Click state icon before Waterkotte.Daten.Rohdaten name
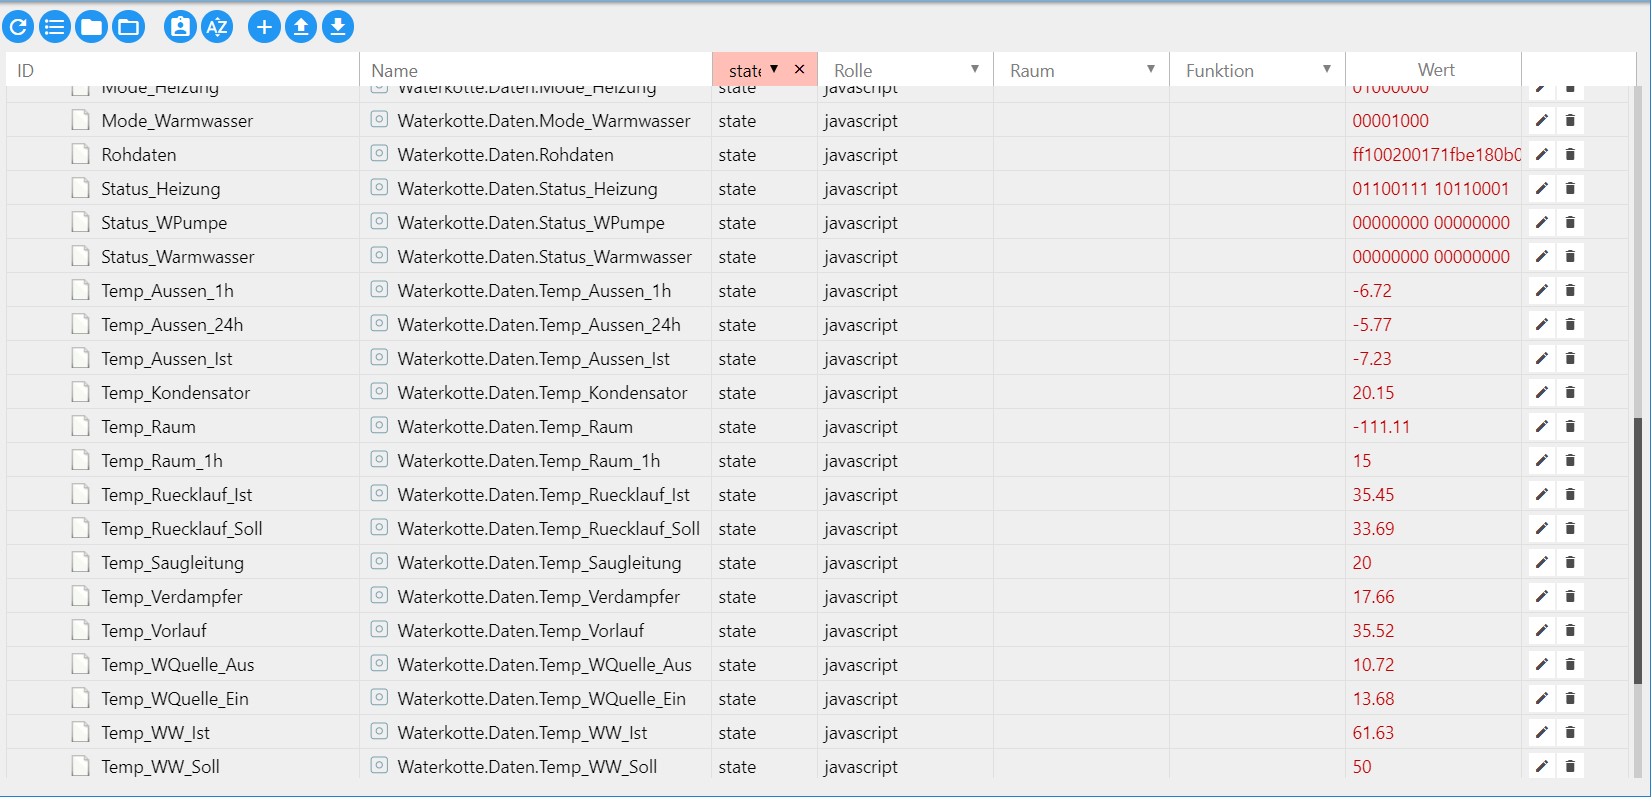This screenshot has width=1652, height=801. (x=379, y=154)
